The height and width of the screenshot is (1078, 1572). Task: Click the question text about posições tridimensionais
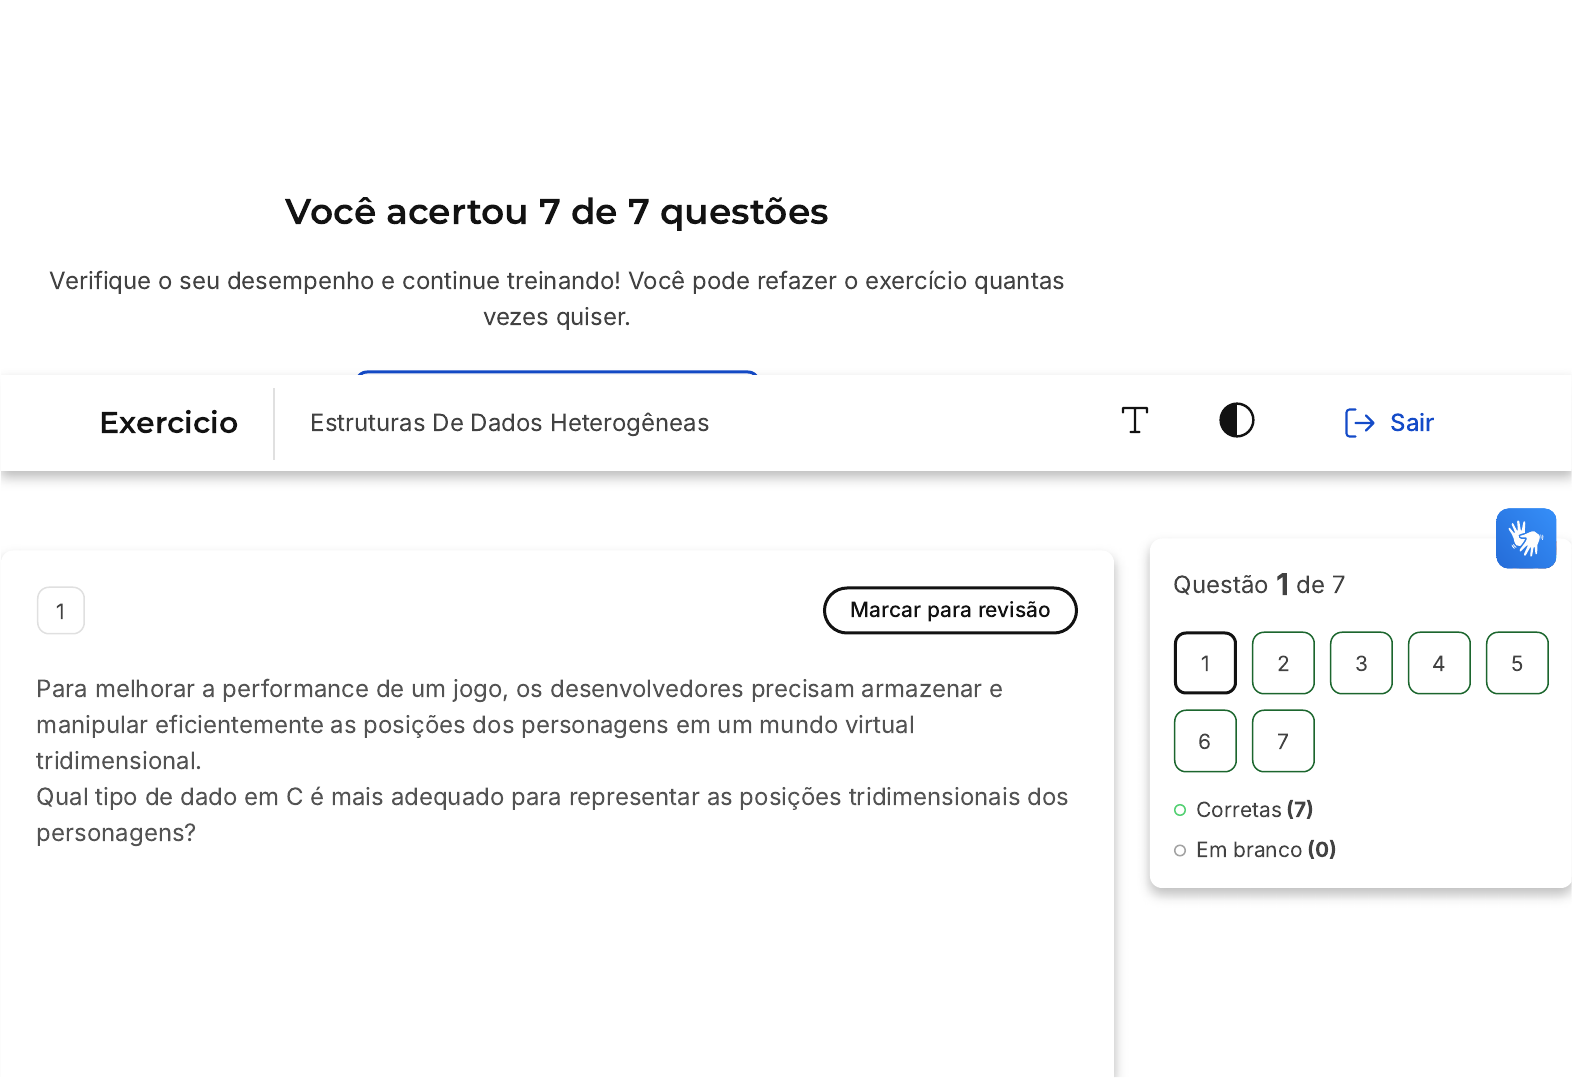click(551, 797)
